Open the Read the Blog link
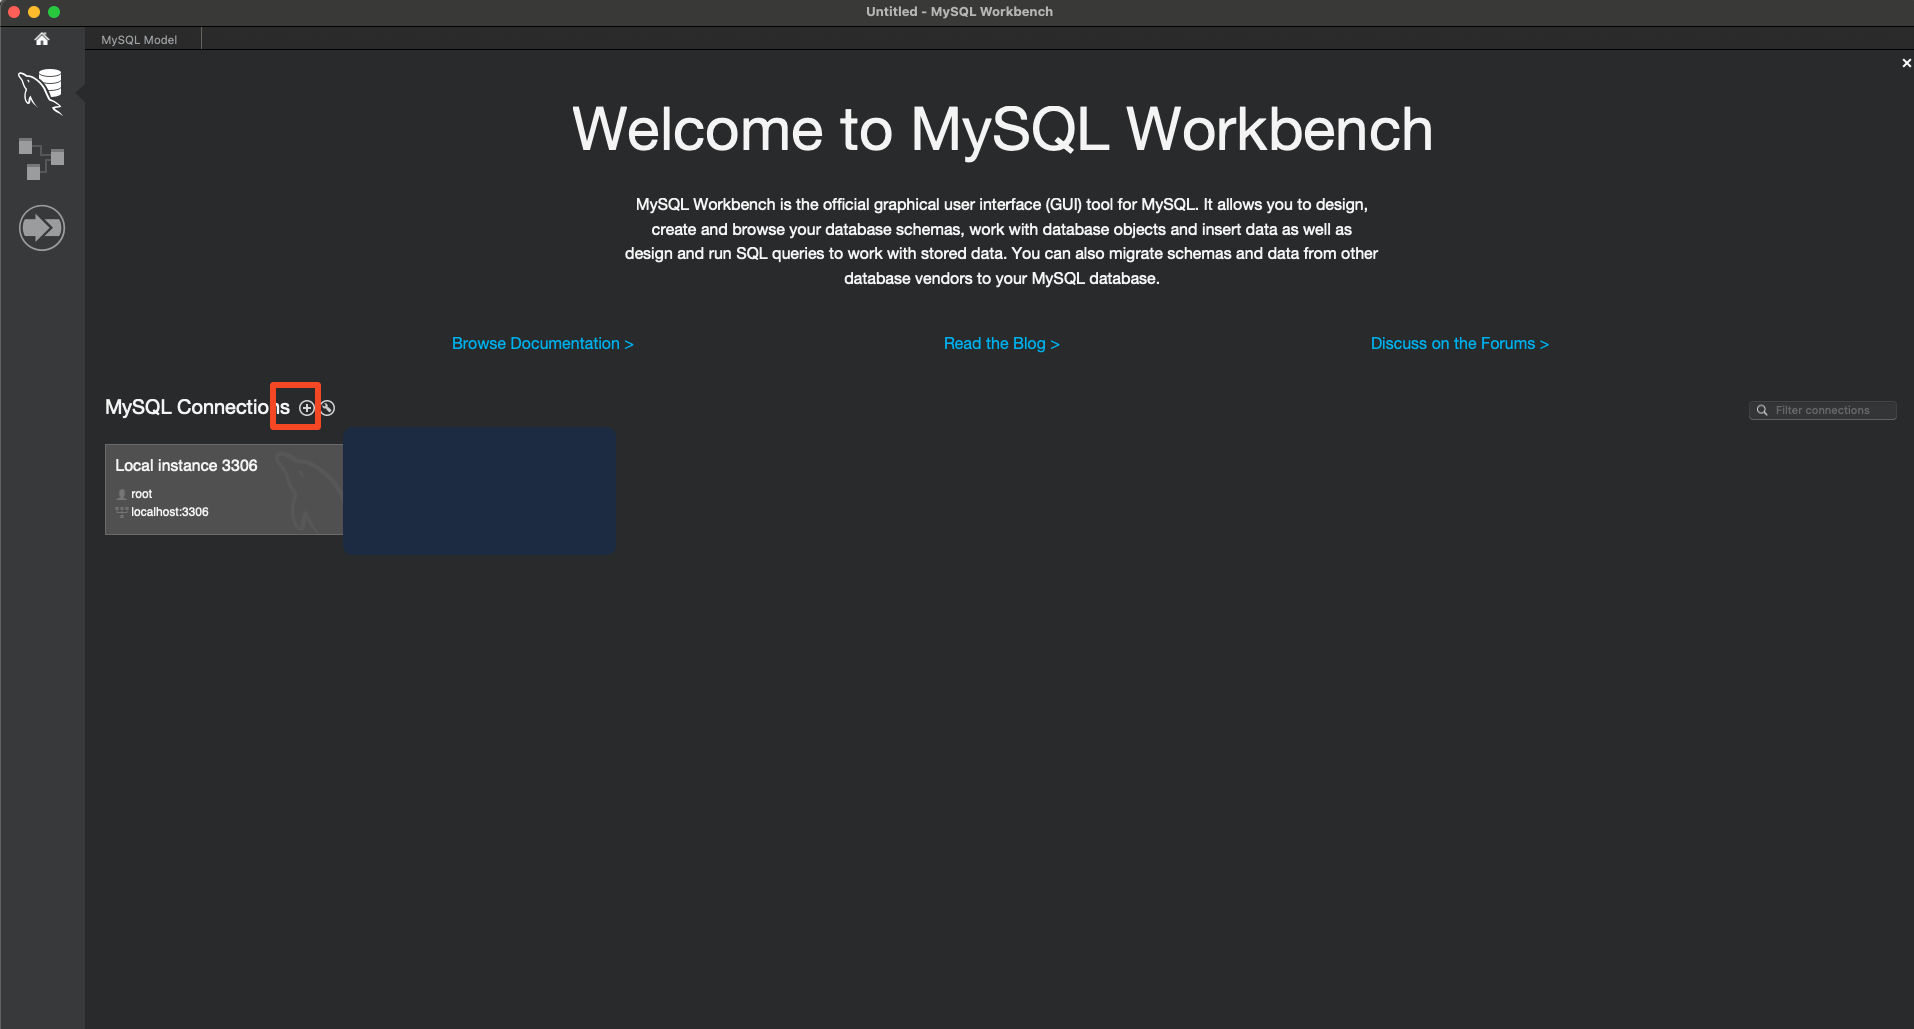Viewport: 1914px width, 1029px height. click(x=1001, y=343)
